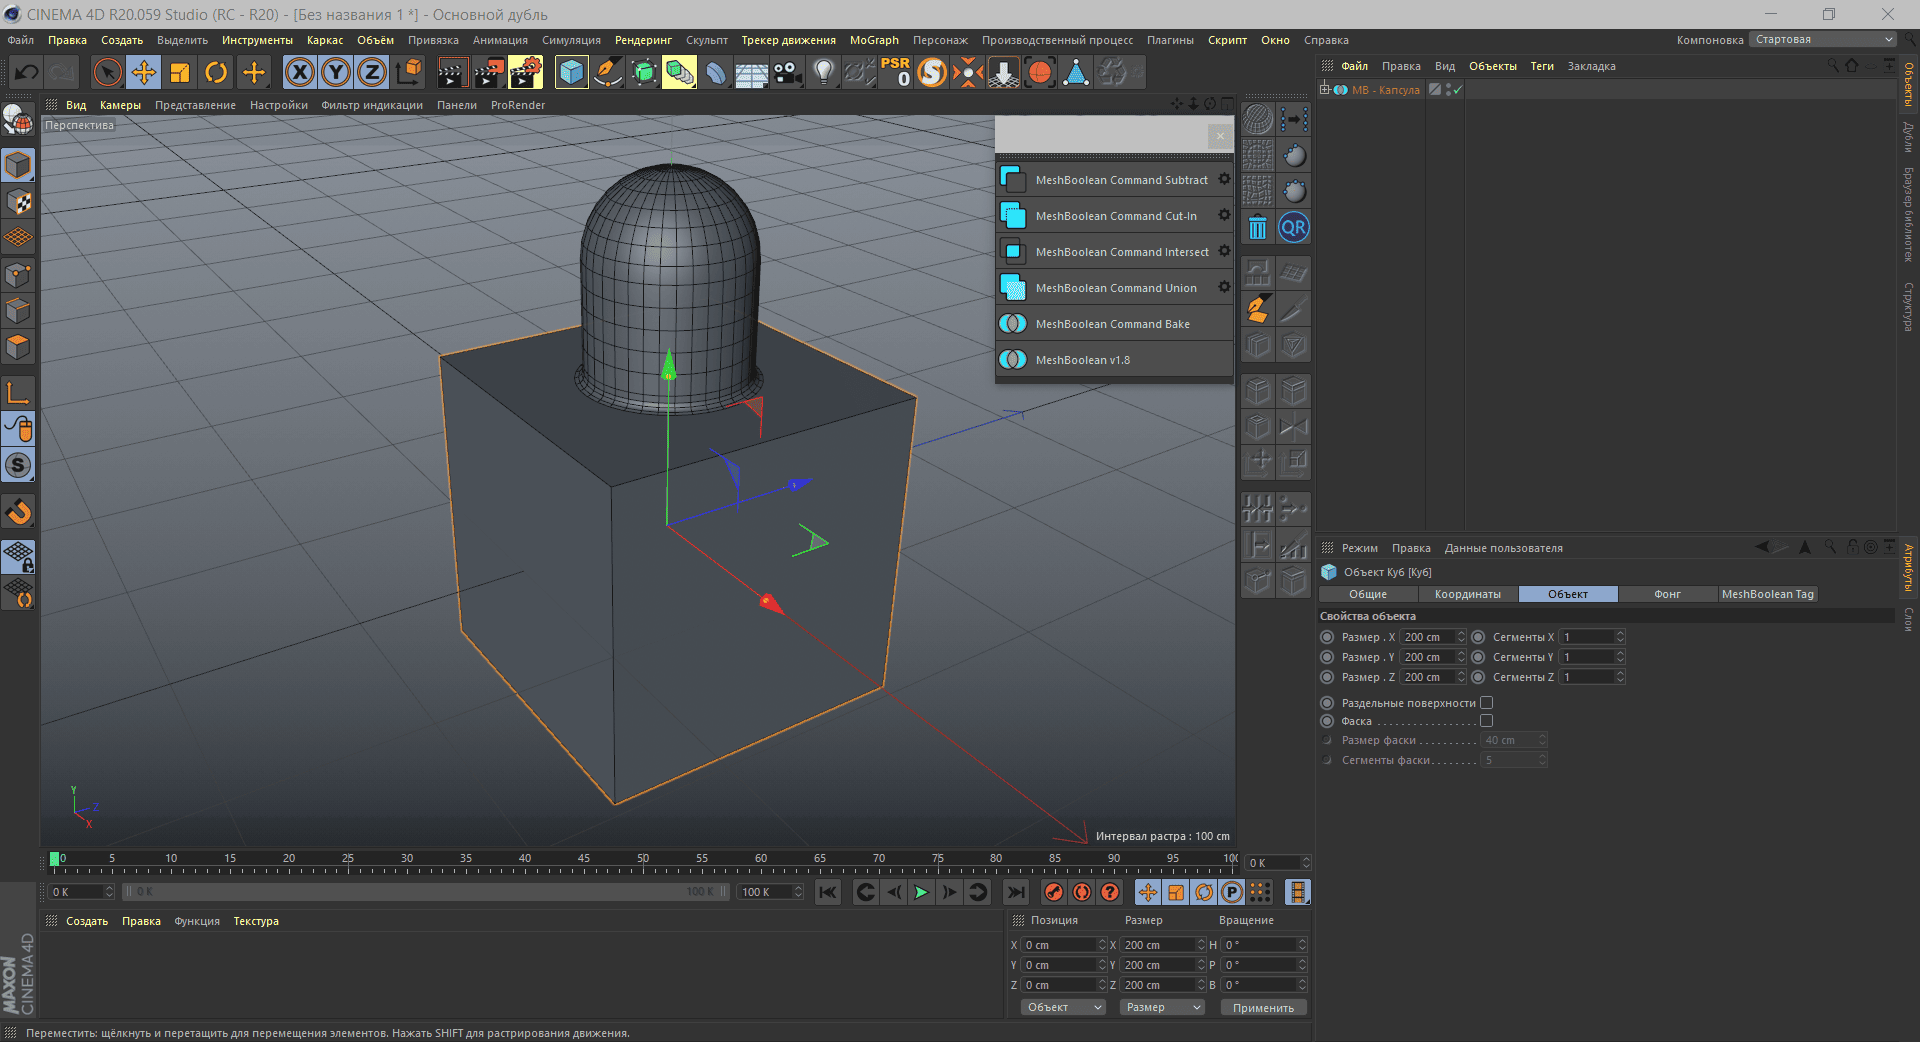Switch to Polygons mode icon
The image size is (1920, 1042).
click(x=18, y=347)
